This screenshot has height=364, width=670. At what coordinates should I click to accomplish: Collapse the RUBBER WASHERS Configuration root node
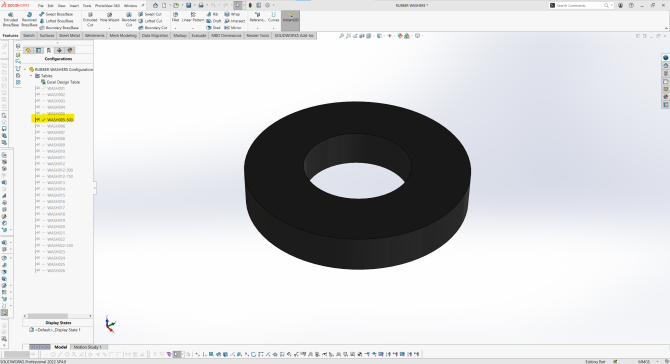(x=25, y=69)
